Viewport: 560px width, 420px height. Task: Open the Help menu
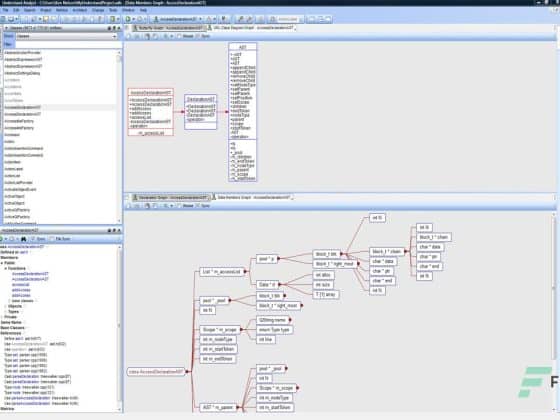click(143, 10)
